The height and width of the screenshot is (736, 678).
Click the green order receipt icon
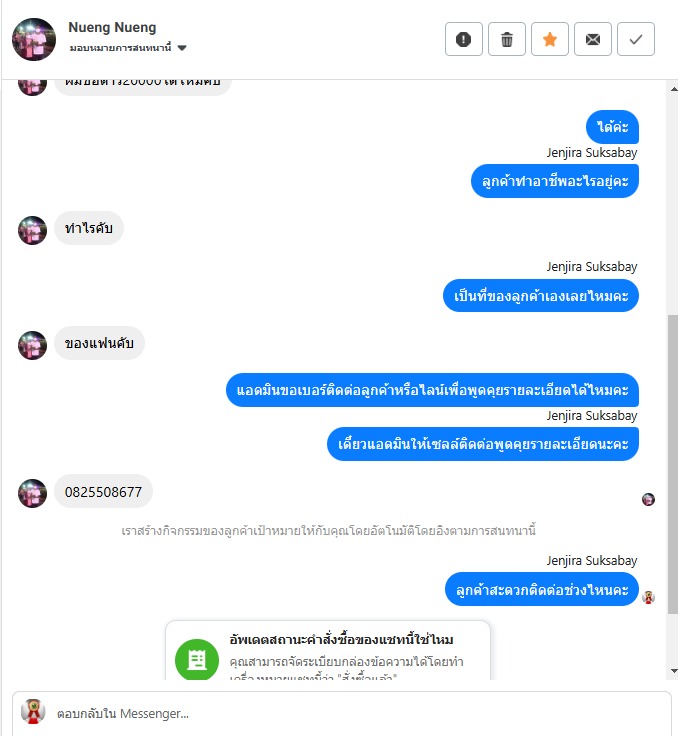click(197, 659)
